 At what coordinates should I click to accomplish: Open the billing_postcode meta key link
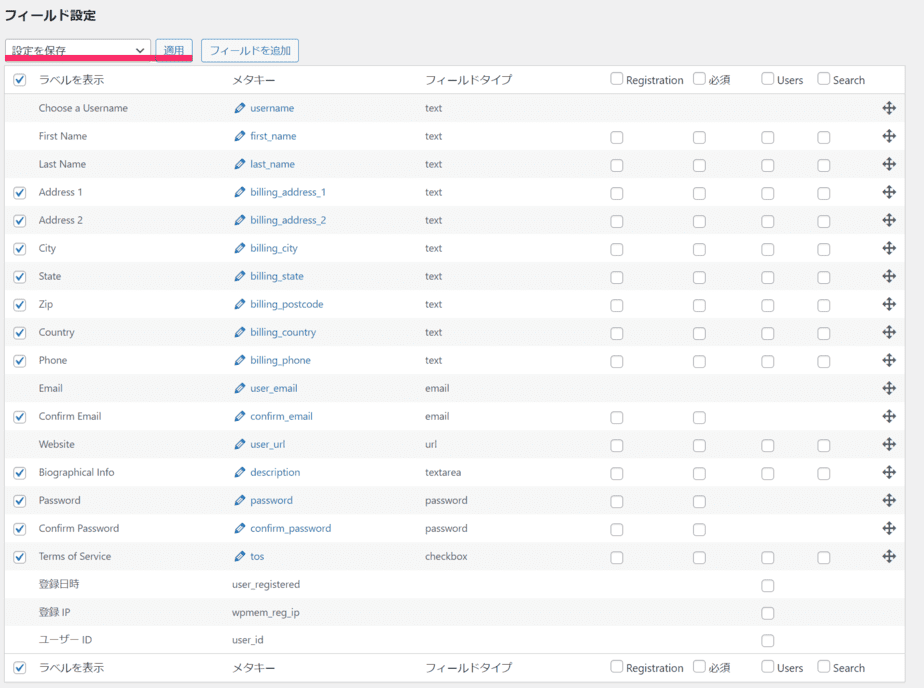point(286,304)
